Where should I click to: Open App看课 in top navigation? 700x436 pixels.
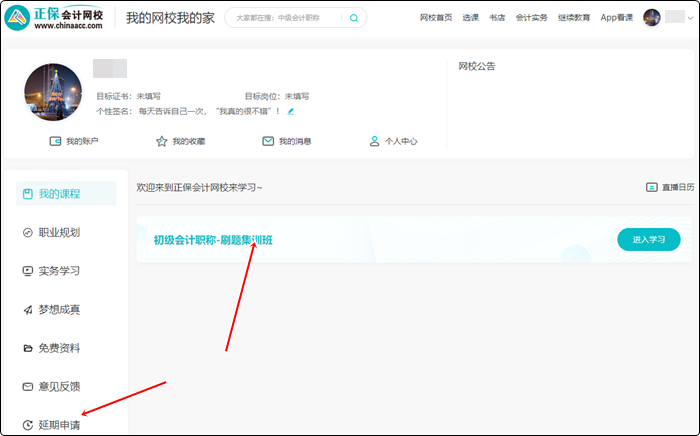[x=617, y=18]
